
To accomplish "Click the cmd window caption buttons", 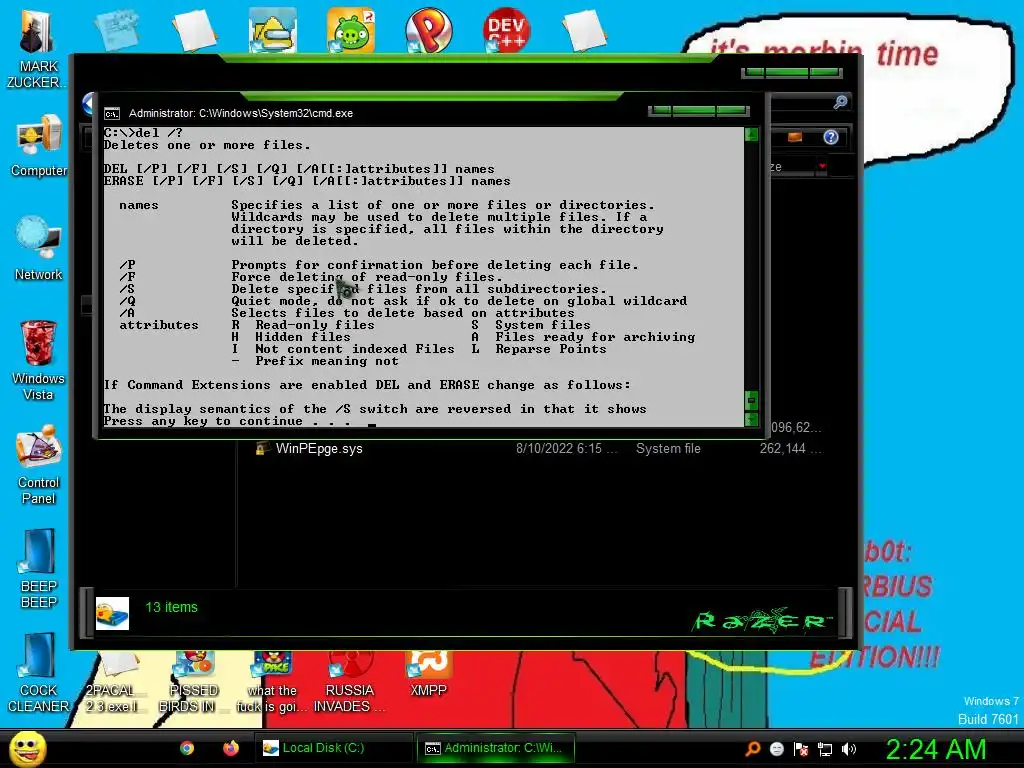I will (x=699, y=110).
